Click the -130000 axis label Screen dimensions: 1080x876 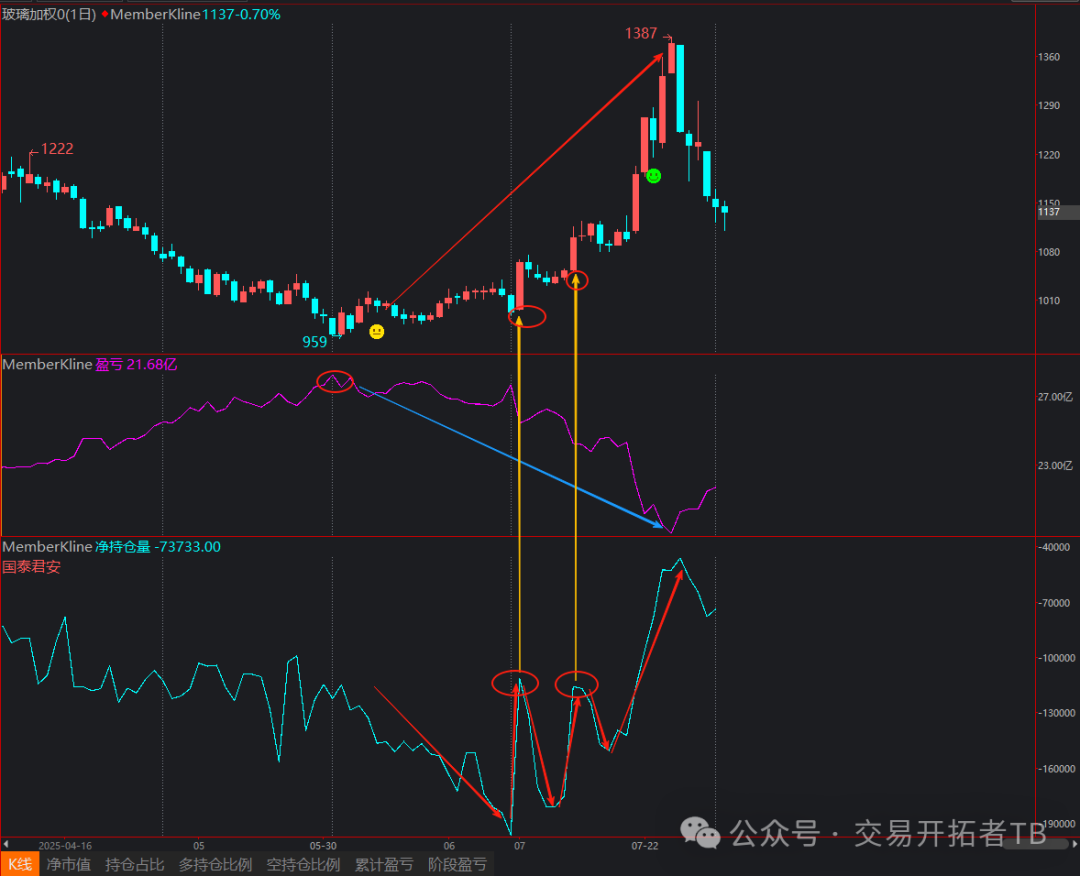point(1057,713)
